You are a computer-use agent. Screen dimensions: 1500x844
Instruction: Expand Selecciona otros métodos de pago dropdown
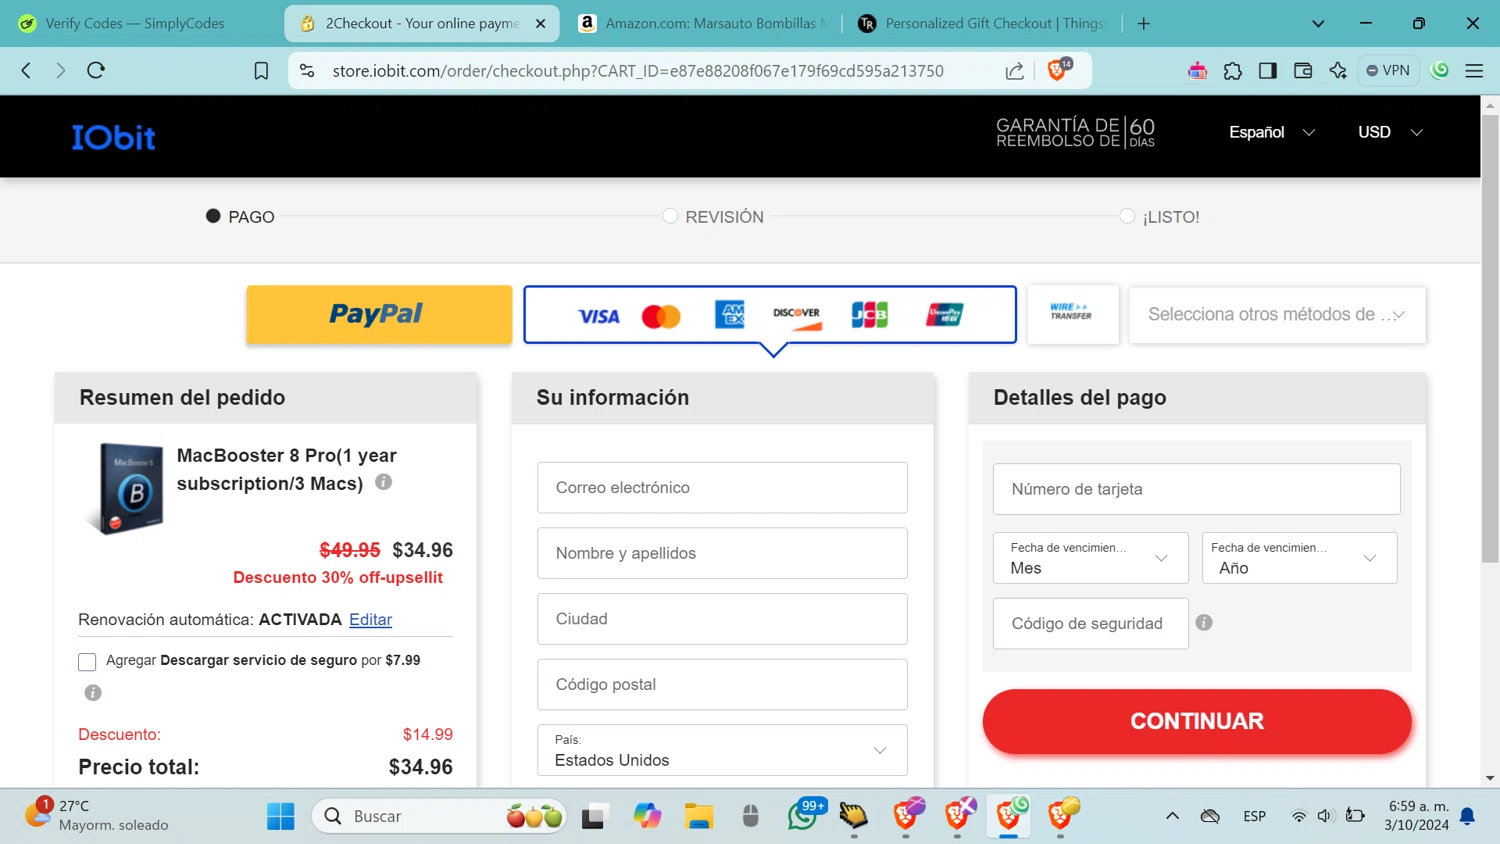[1277, 314]
